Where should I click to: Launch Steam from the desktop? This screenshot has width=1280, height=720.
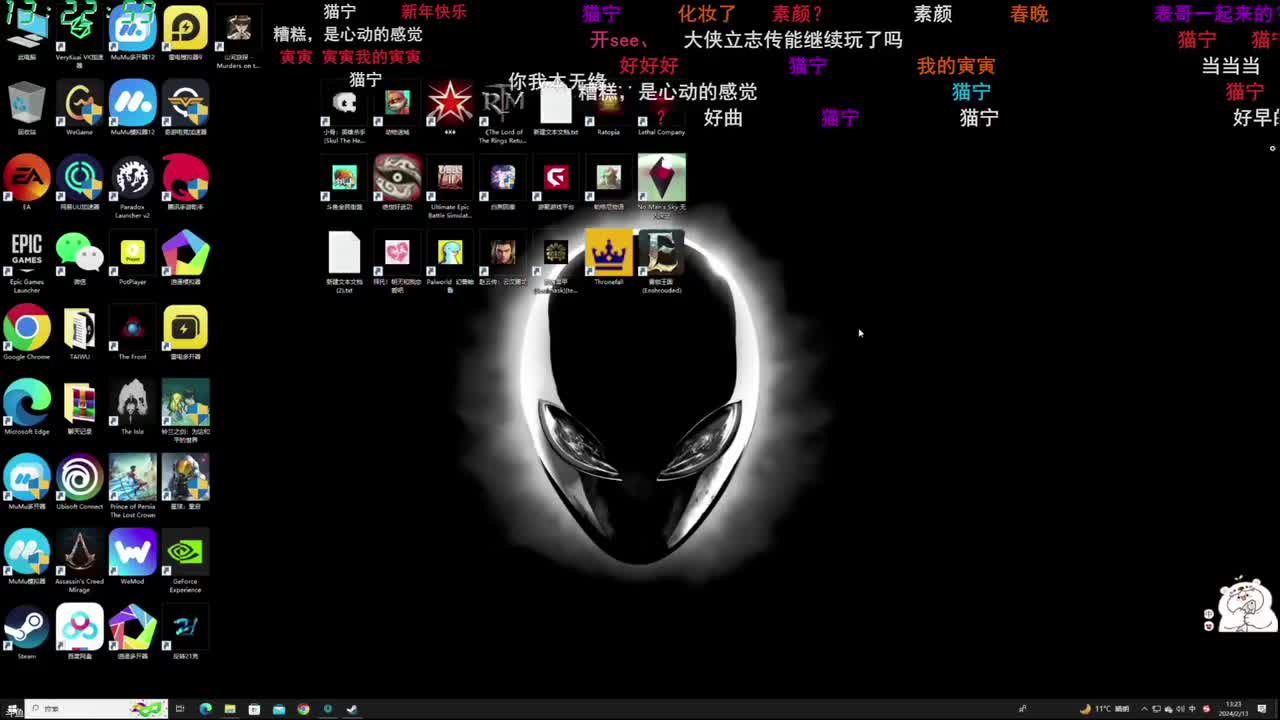click(27, 632)
